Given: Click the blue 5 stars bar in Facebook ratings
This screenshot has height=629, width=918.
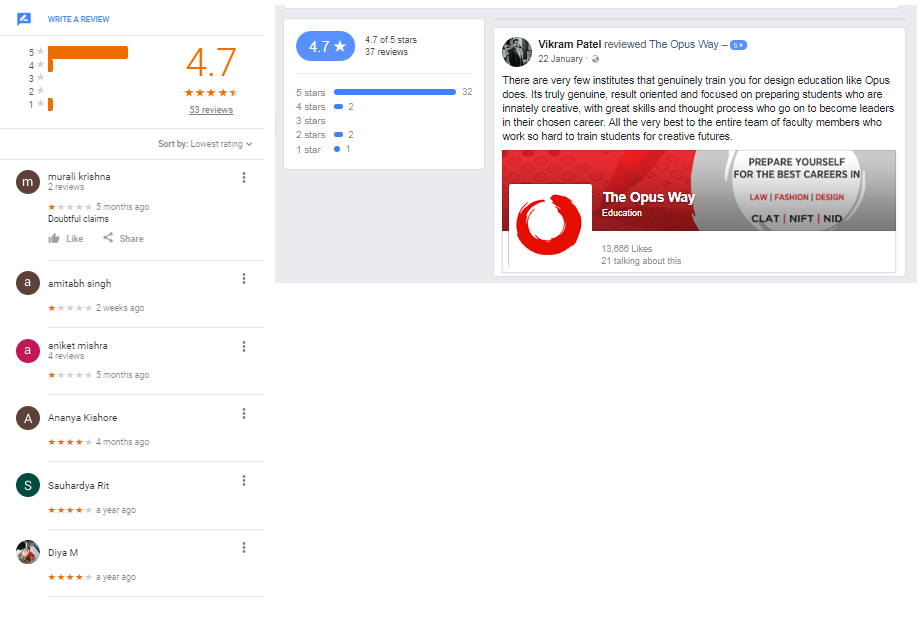Looking at the screenshot, I should tap(395, 92).
